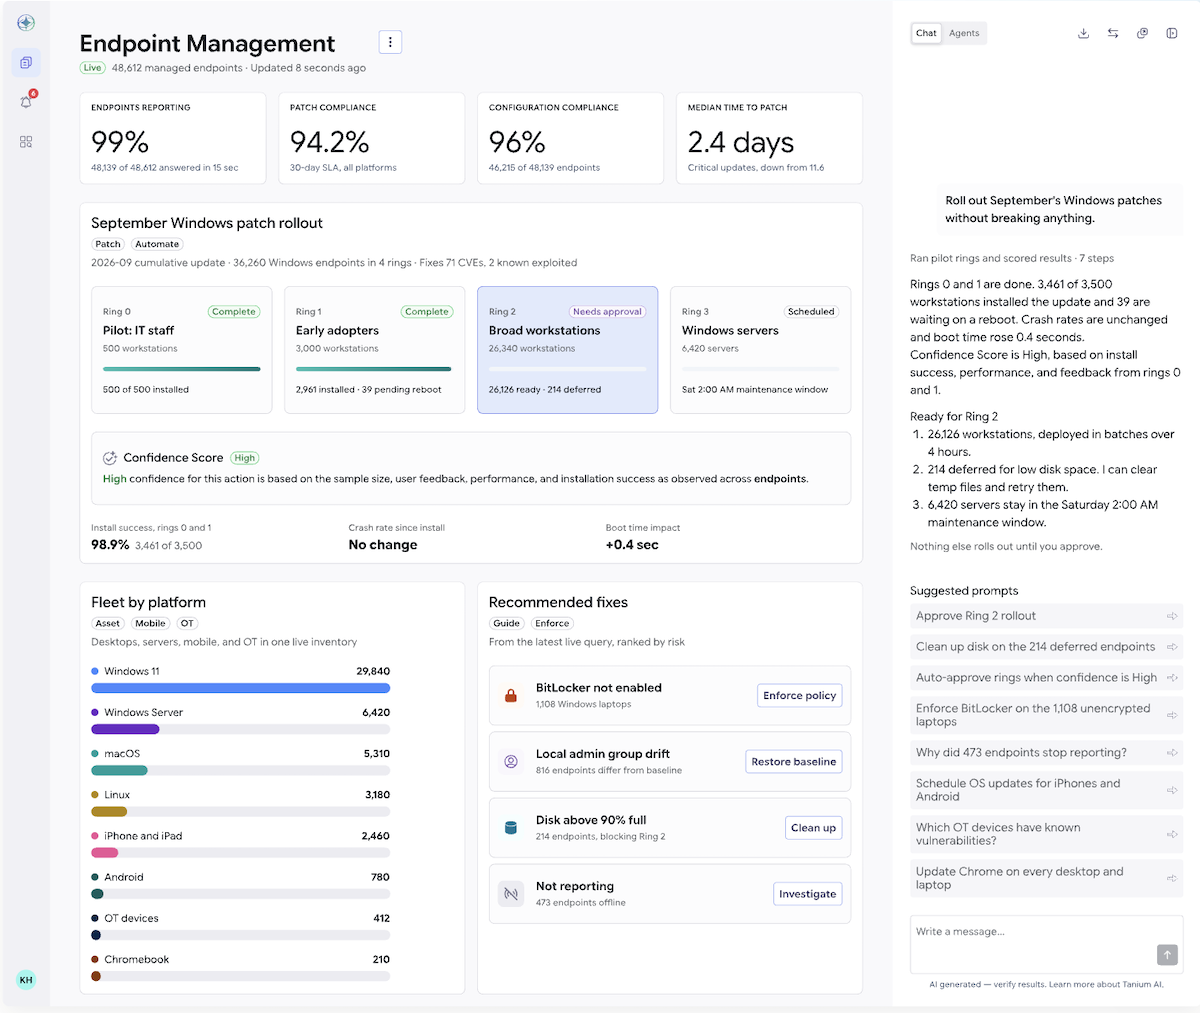Click Restore baseline for admin group drift
Viewport: 1200px width, 1013px height.
pos(793,762)
